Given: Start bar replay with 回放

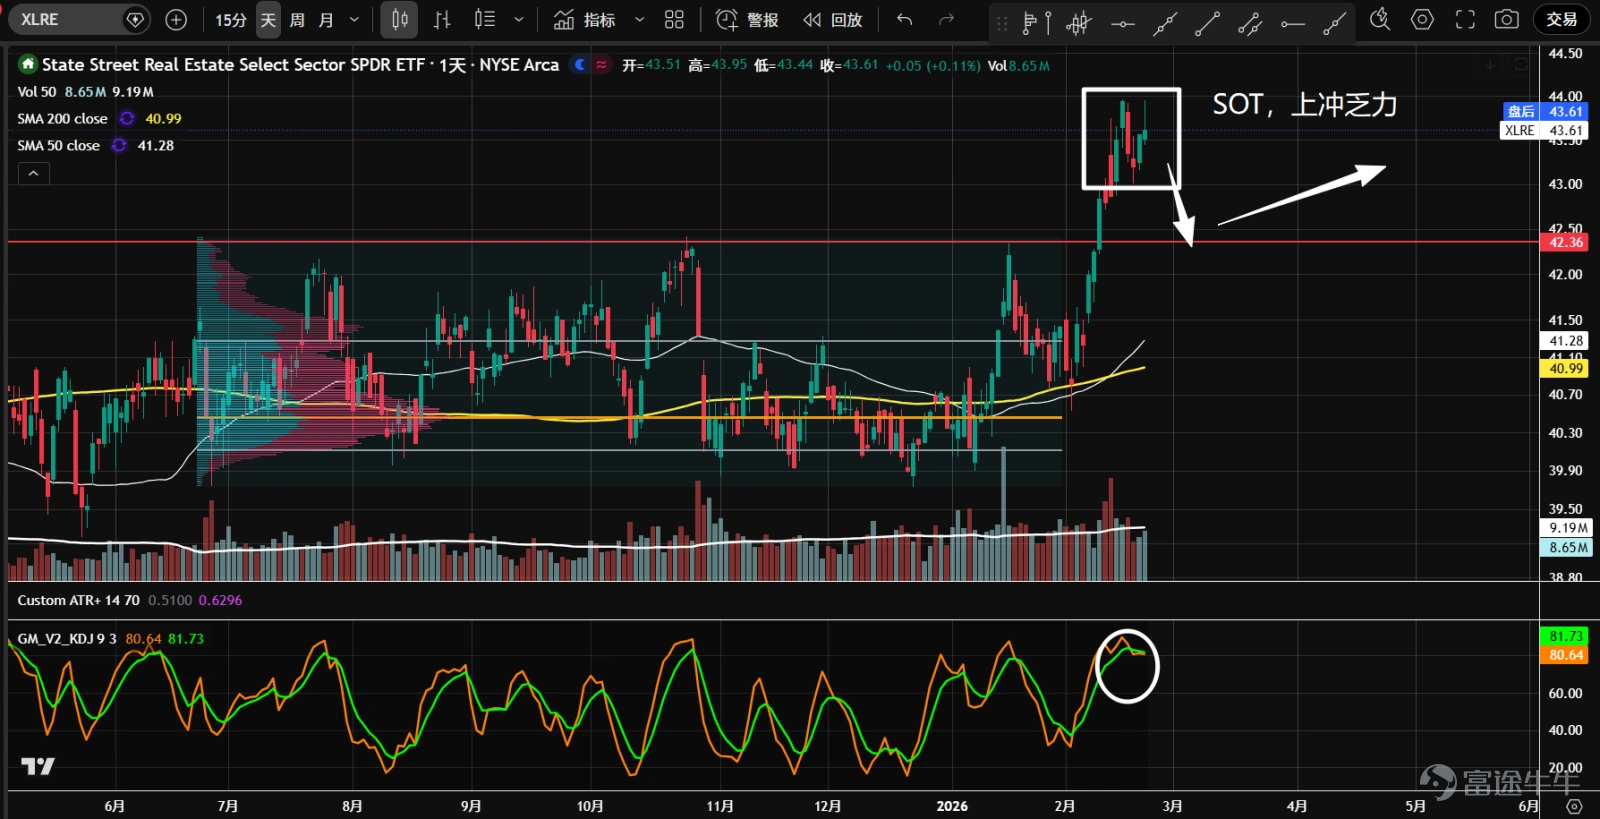Looking at the screenshot, I should (833, 20).
